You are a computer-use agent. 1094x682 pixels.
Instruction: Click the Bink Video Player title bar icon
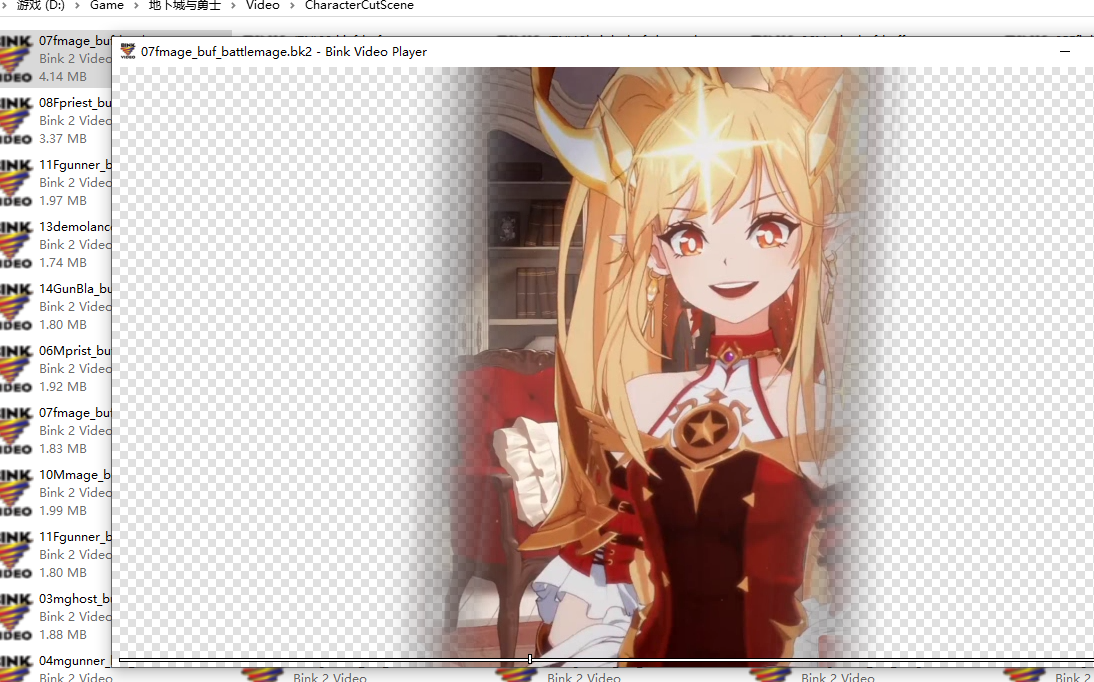point(128,51)
